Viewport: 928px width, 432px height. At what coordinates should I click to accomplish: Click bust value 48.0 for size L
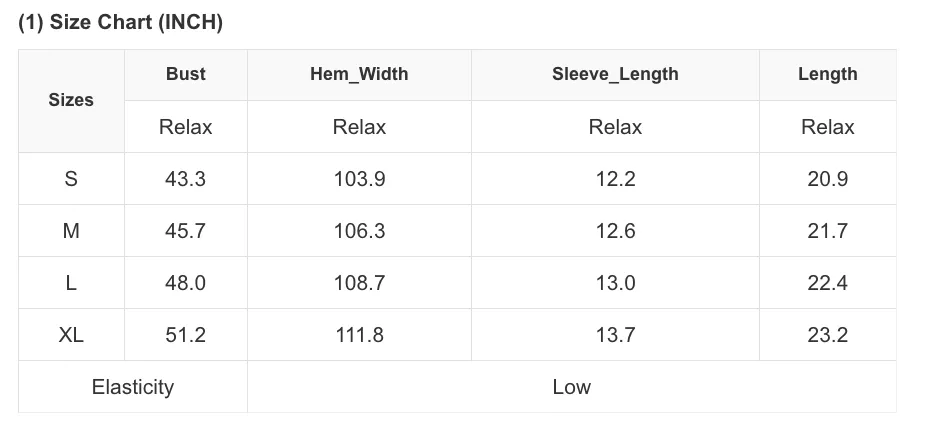point(186,282)
